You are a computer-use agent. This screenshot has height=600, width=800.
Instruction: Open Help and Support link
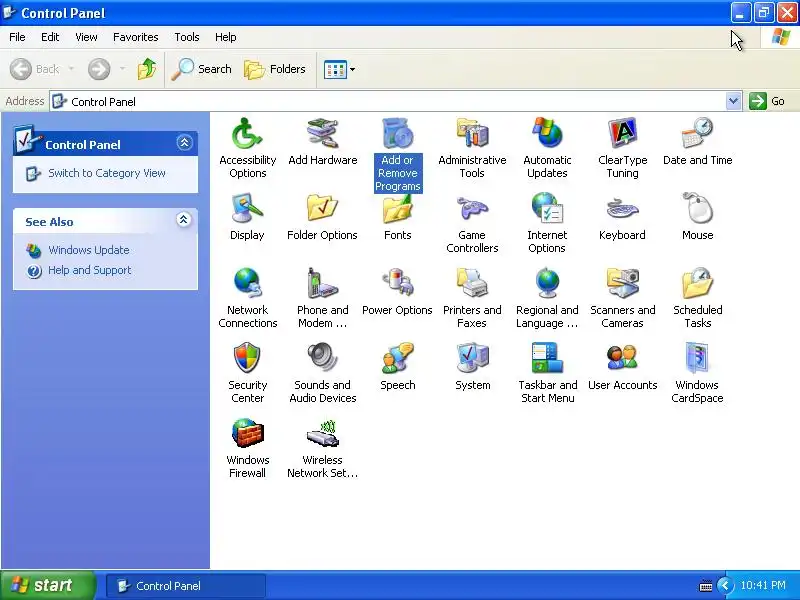tap(90, 270)
